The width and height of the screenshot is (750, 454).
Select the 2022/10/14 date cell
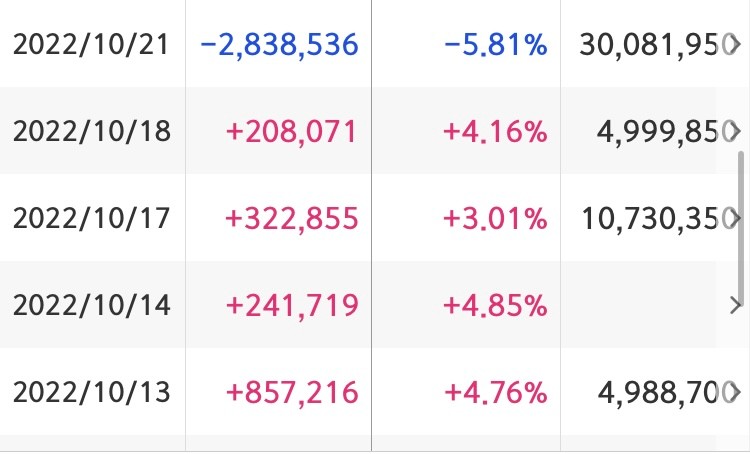(91, 305)
